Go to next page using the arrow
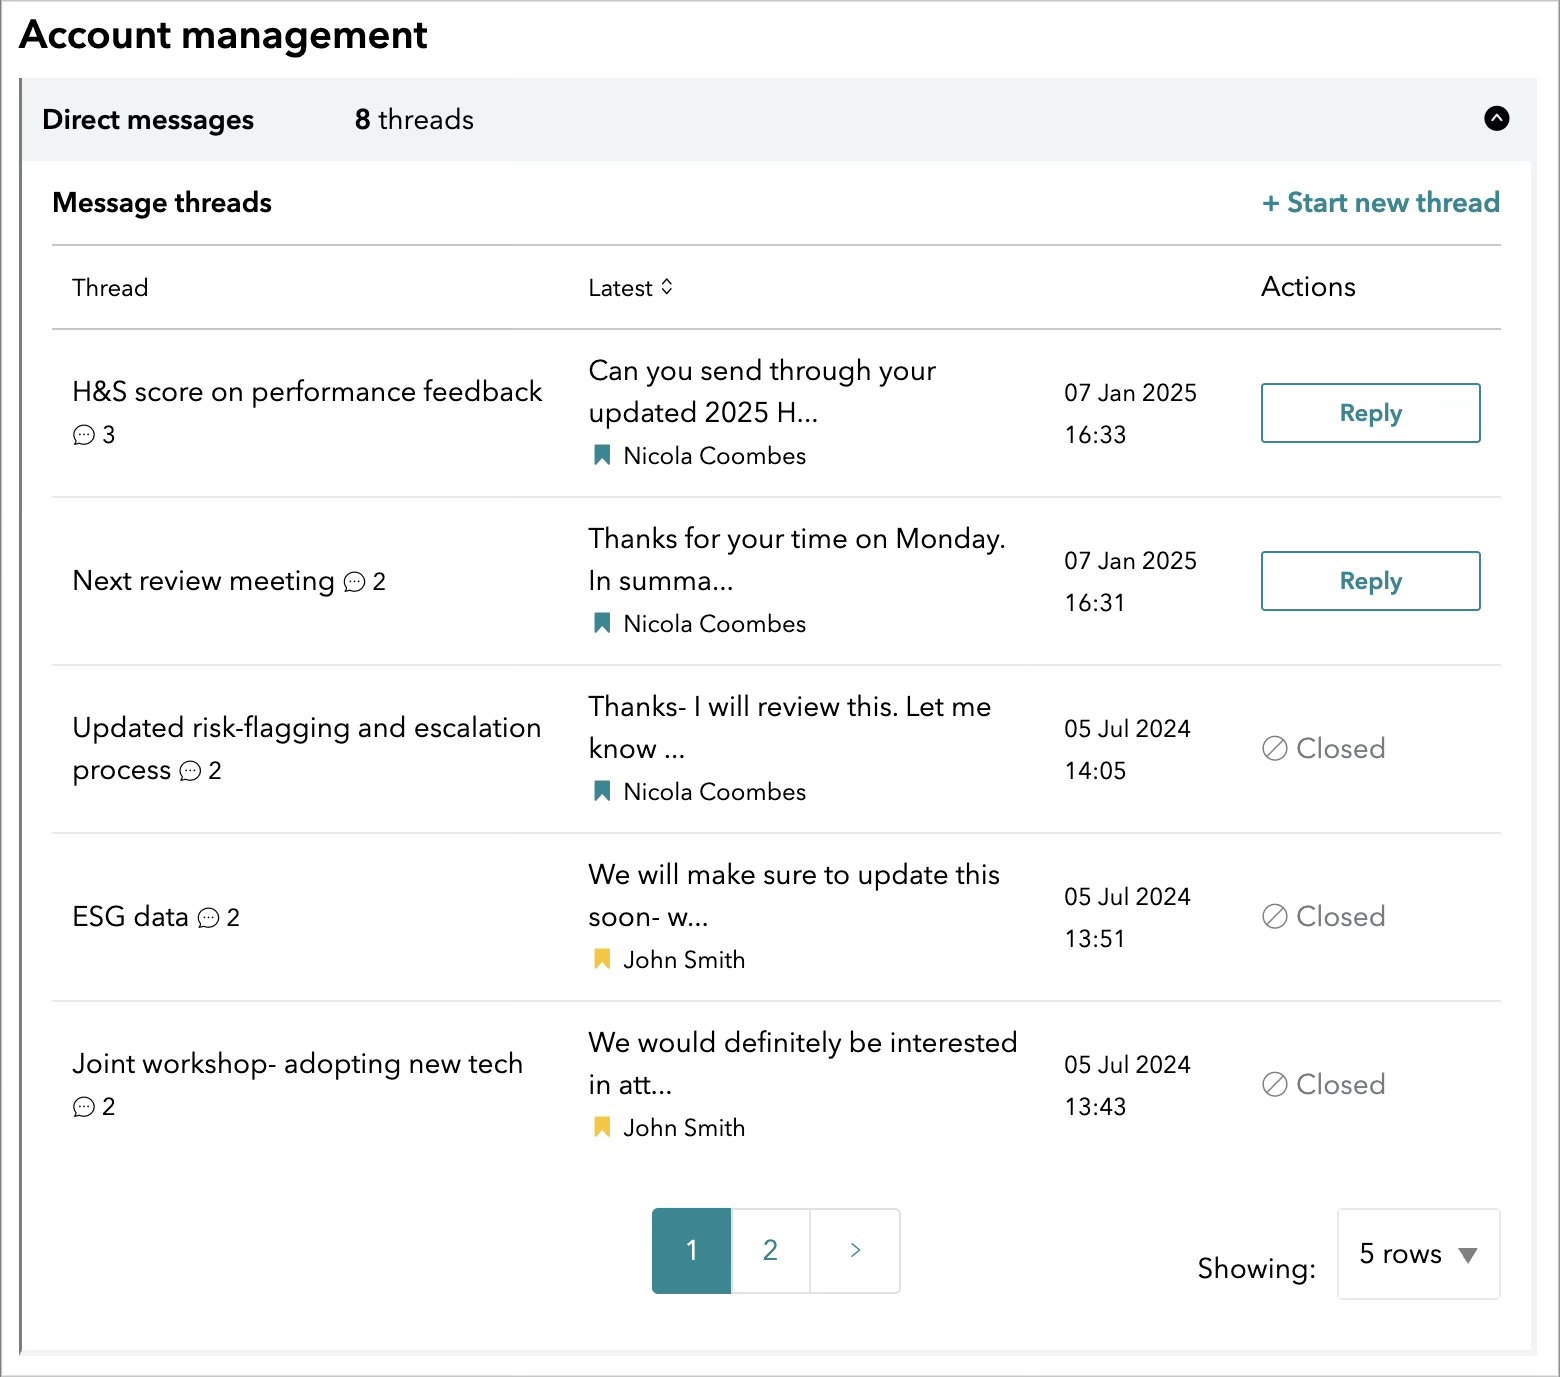Image resolution: width=1560 pixels, height=1377 pixels. (x=855, y=1250)
